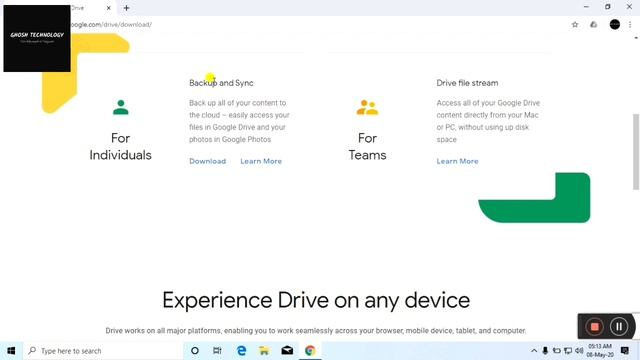Click the Drive file stream heading
The height and width of the screenshot is (360, 640).
[x=467, y=83]
